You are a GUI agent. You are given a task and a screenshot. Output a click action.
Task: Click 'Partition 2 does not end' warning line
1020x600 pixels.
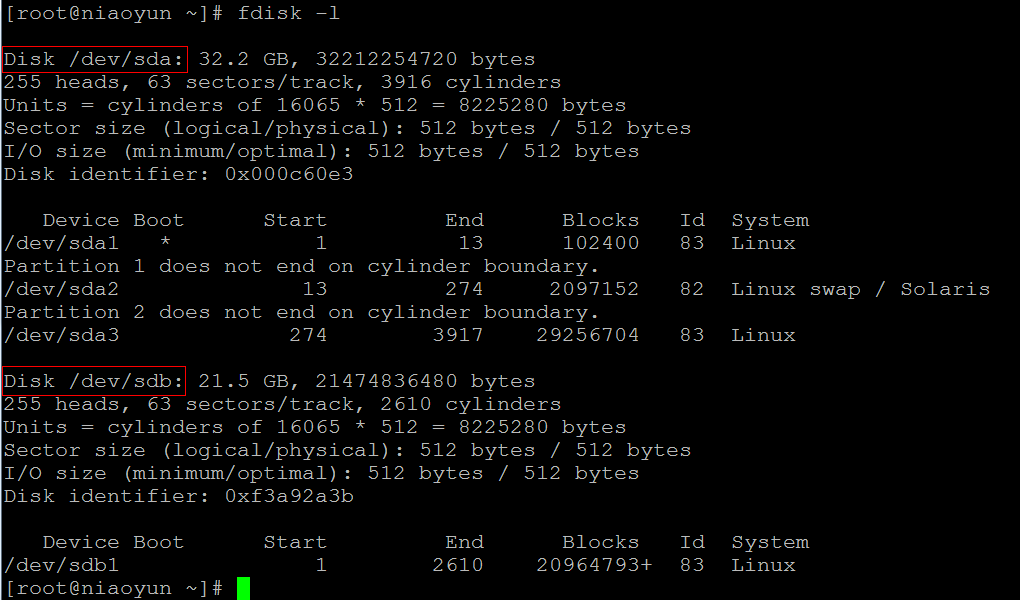point(301,312)
